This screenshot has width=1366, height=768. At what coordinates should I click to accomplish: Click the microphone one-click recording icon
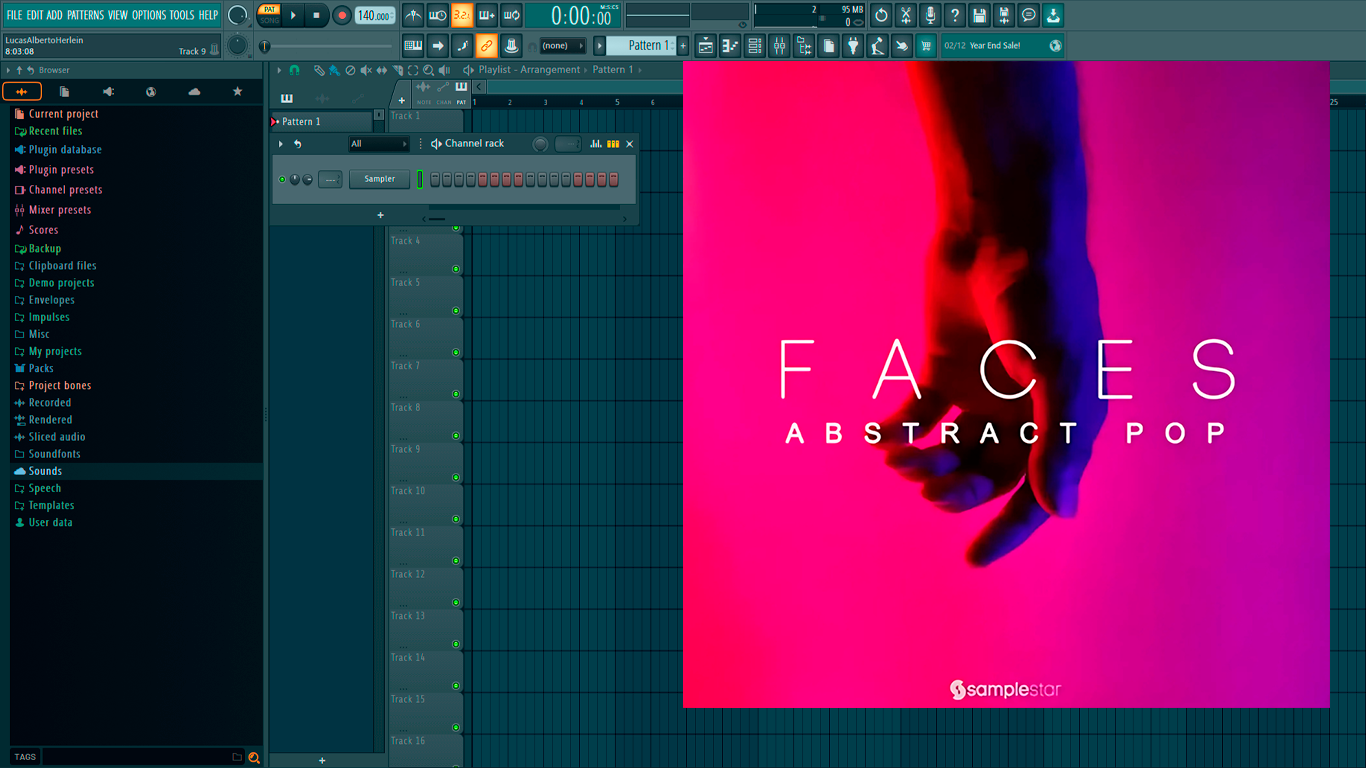click(930, 15)
